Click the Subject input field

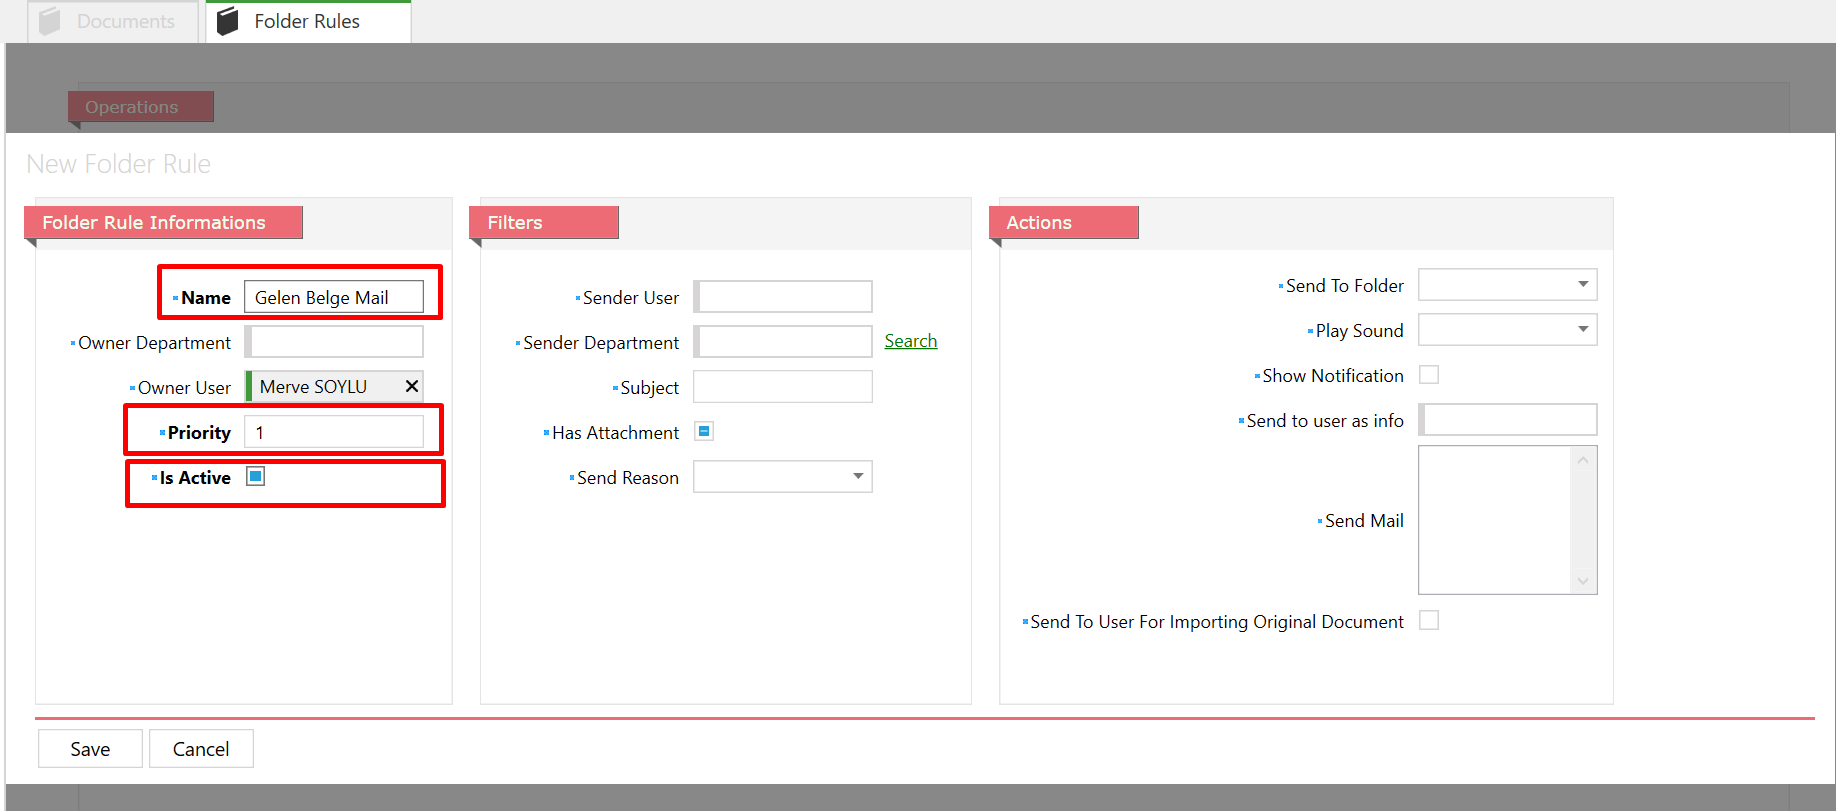tap(783, 387)
